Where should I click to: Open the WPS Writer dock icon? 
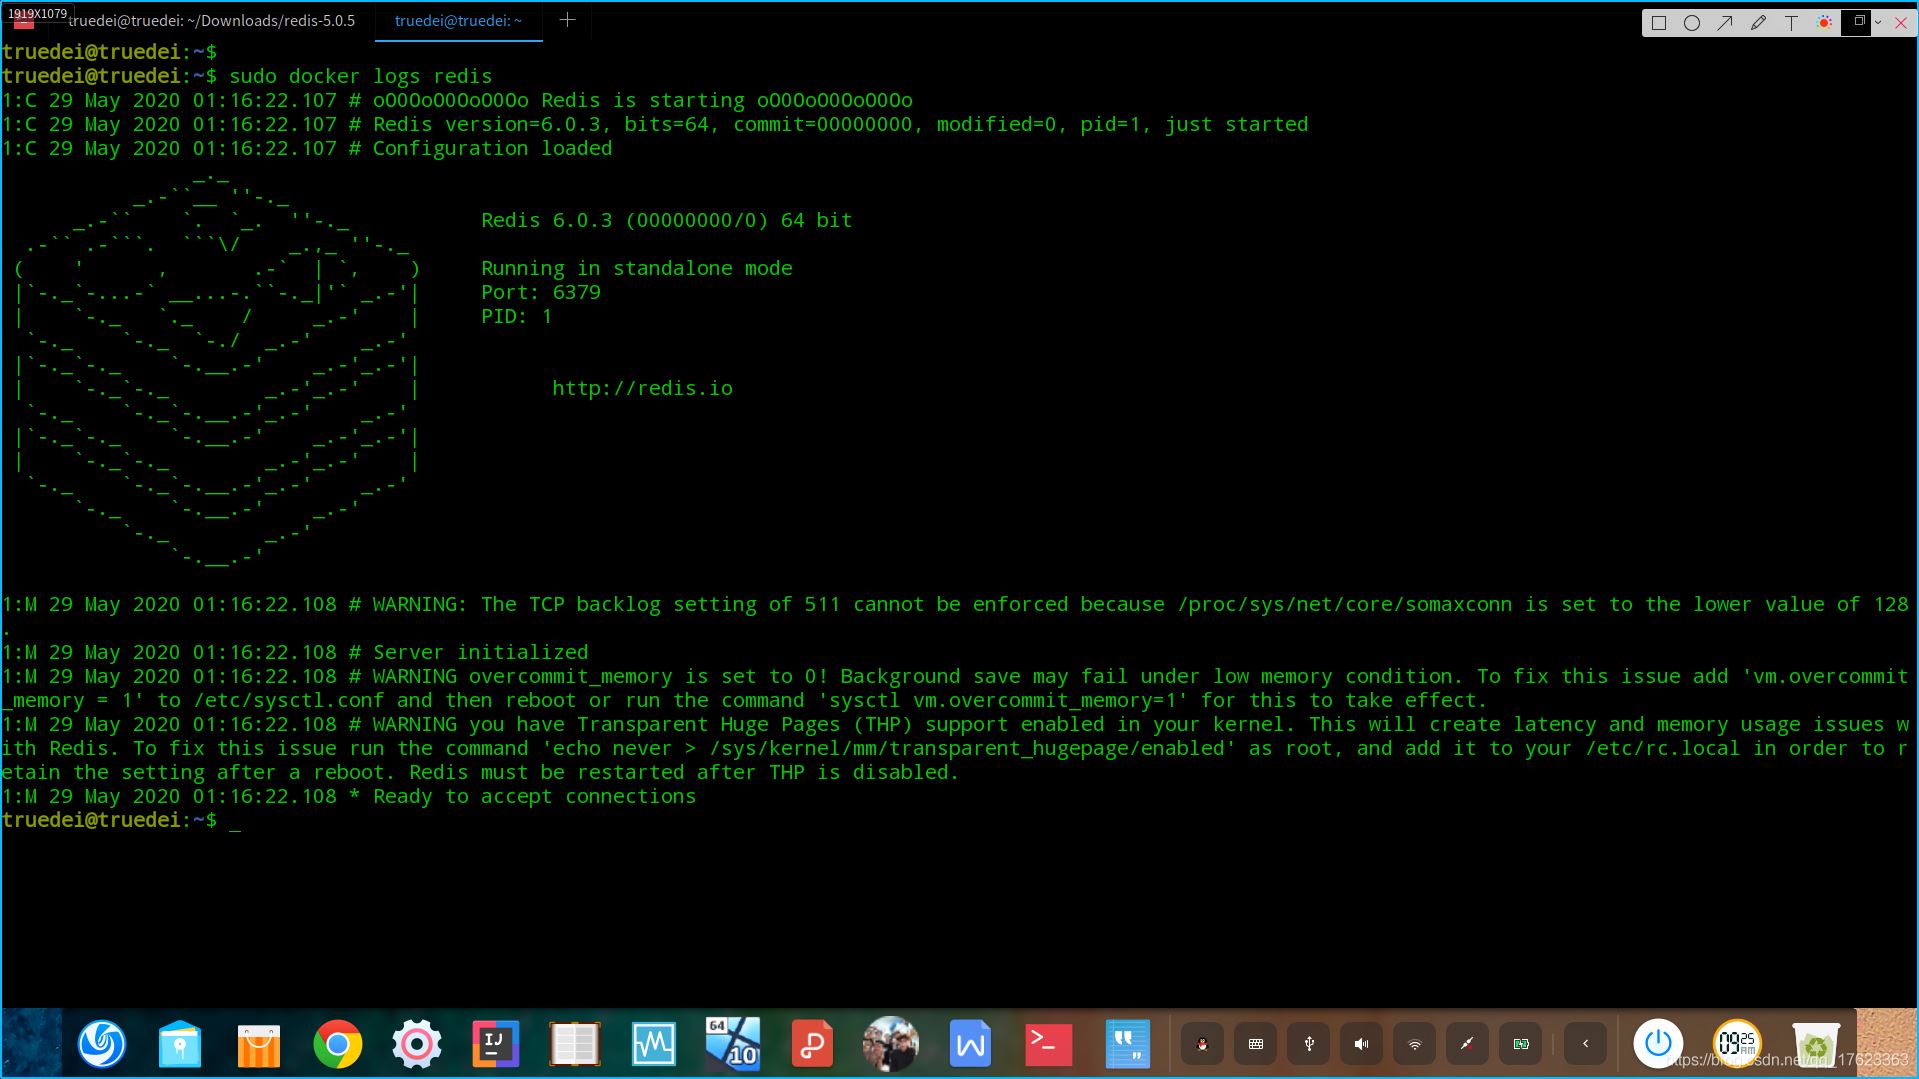pos(969,1044)
